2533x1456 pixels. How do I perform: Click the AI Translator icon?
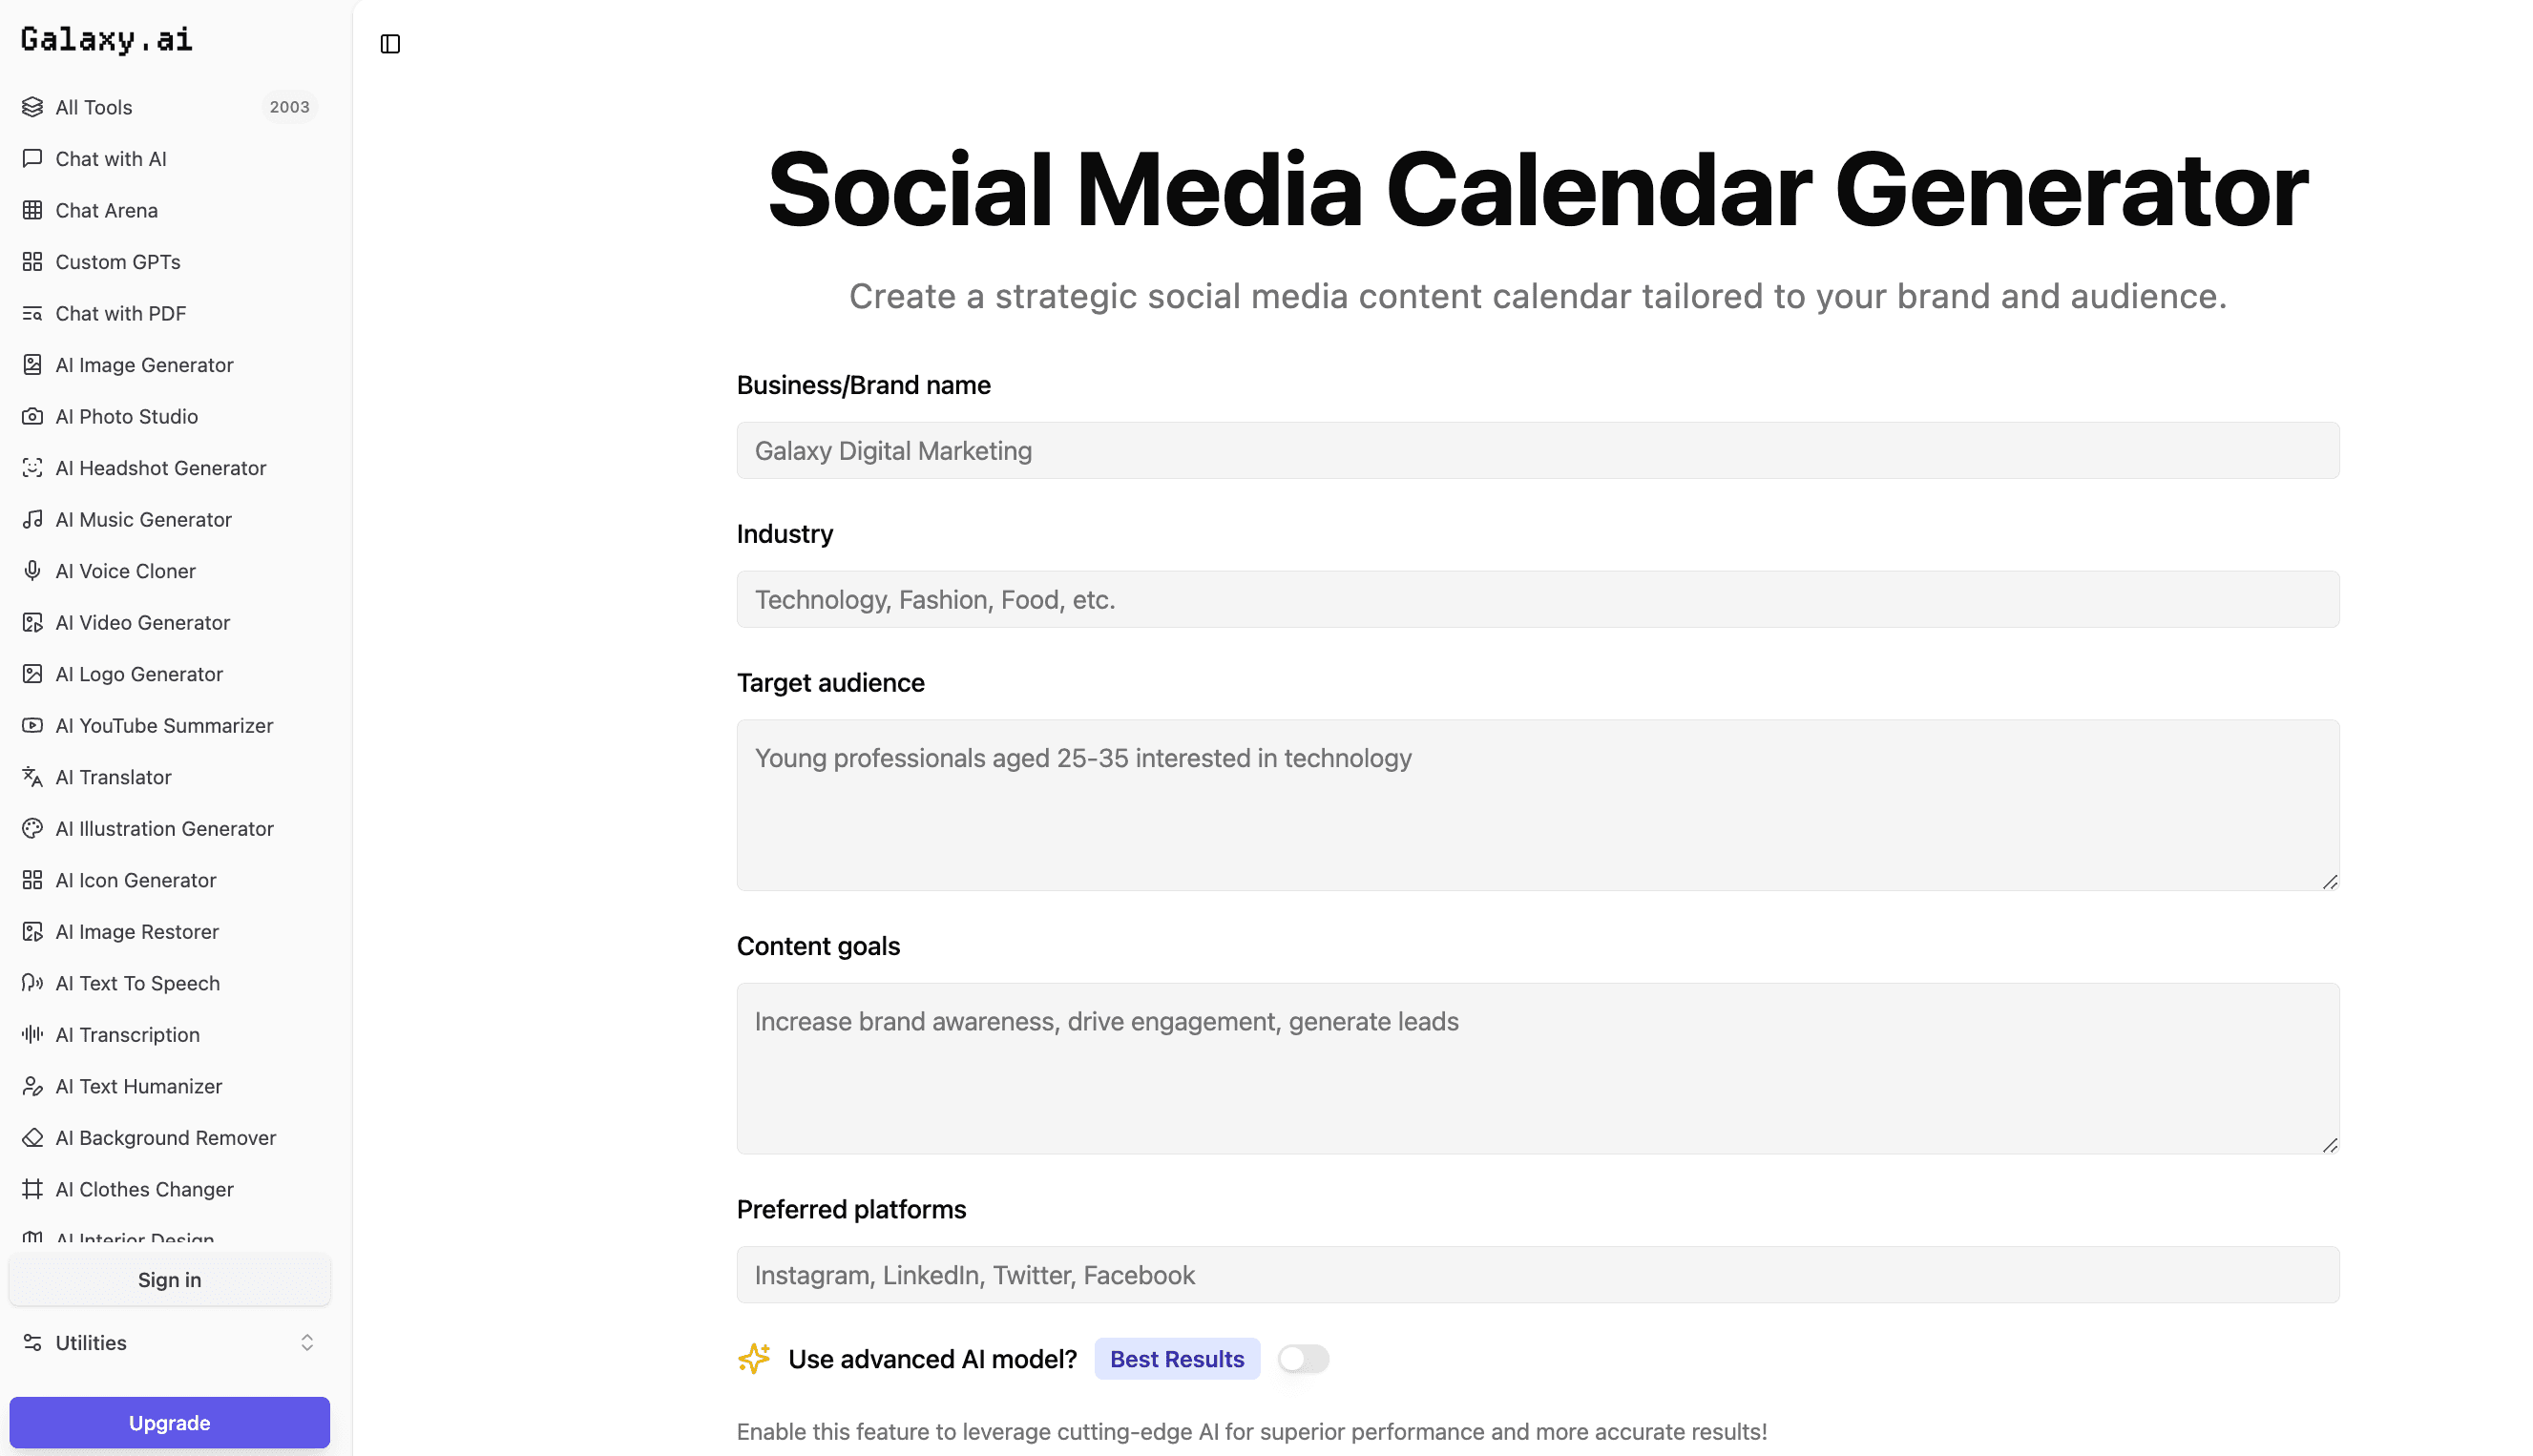(31, 776)
